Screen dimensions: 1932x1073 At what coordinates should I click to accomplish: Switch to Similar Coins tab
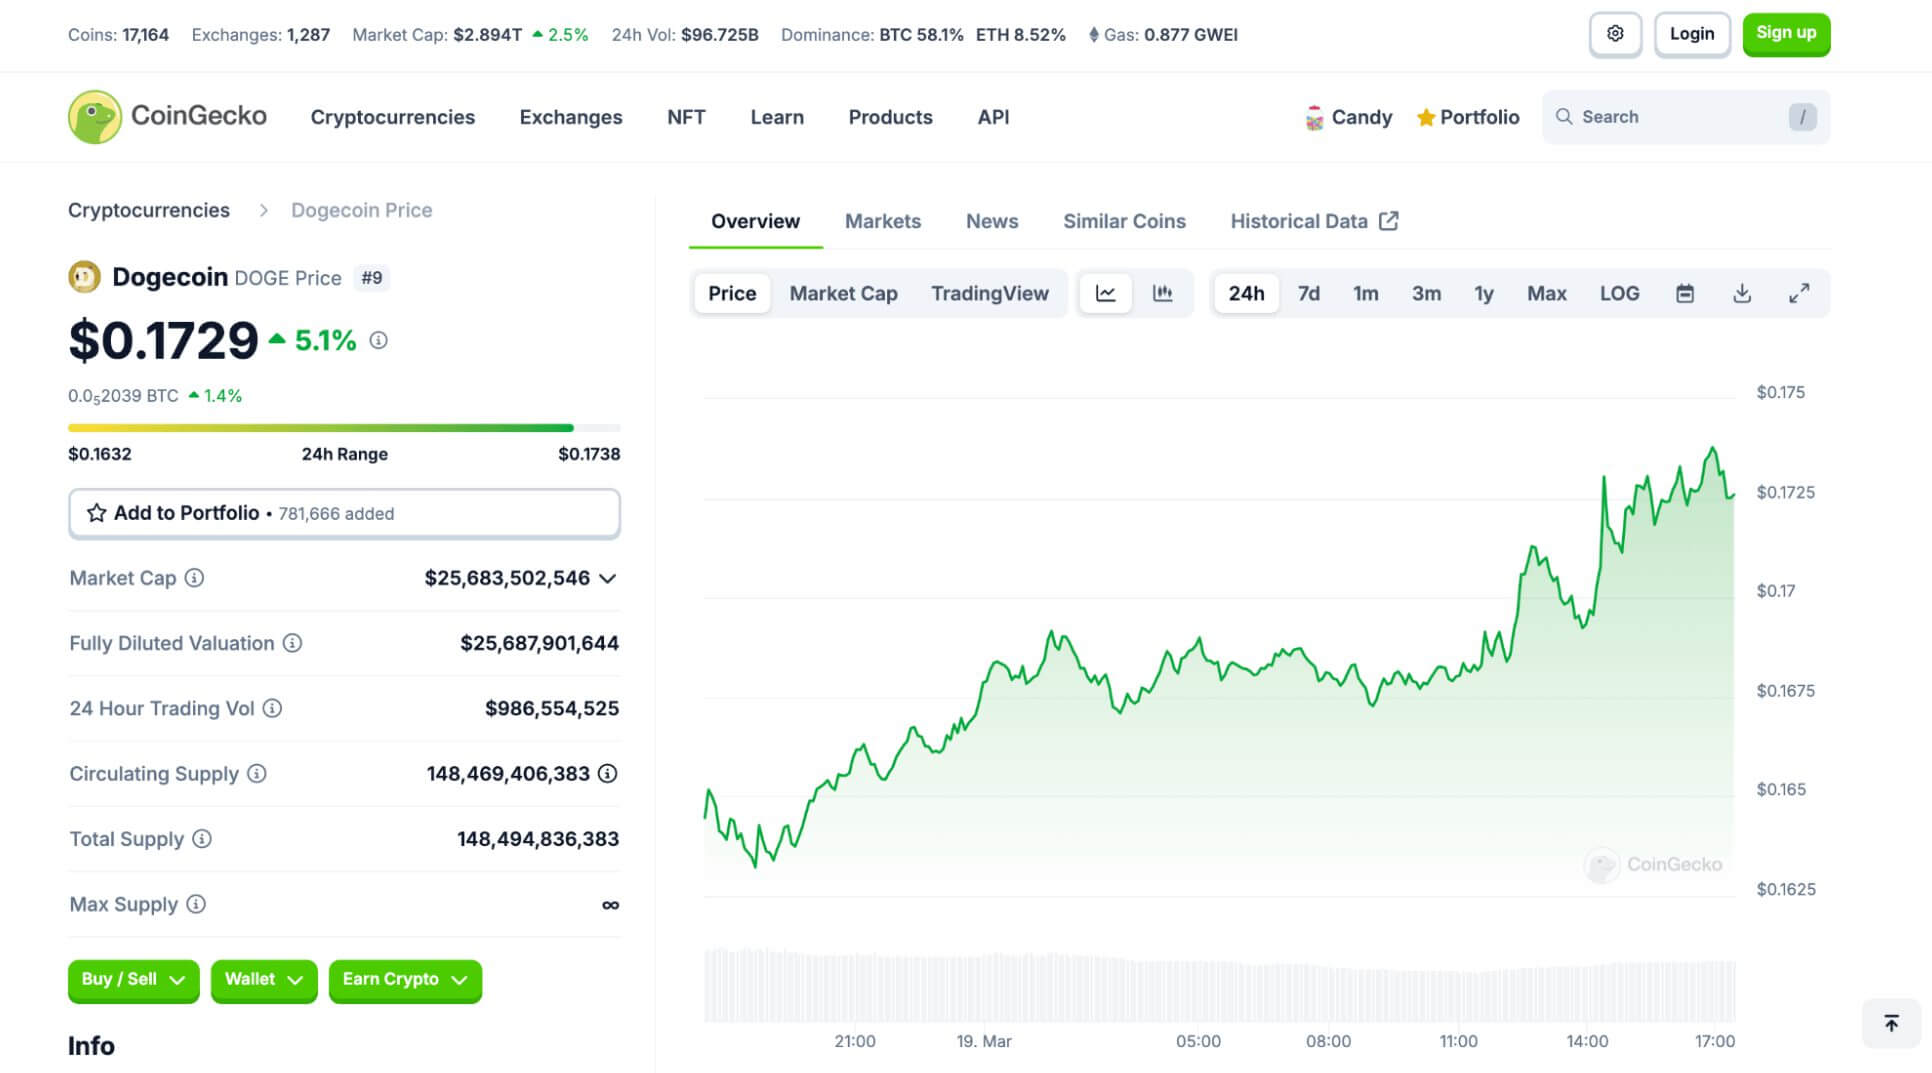click(1124, 221)
